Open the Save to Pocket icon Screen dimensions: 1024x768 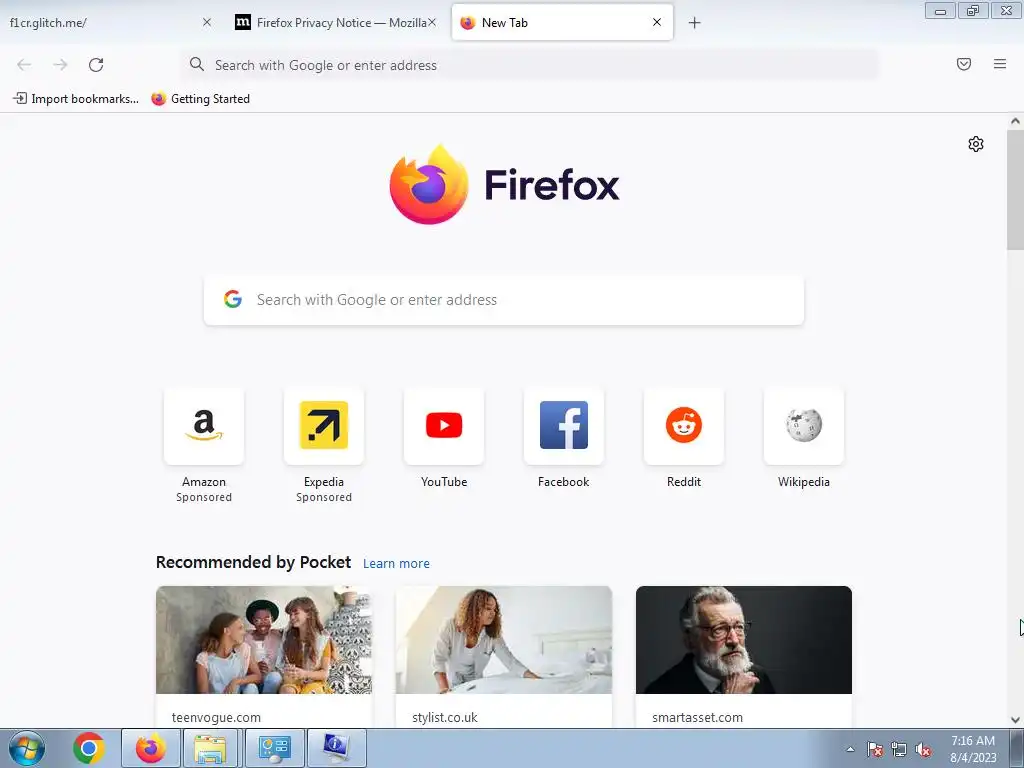point(963,64)
